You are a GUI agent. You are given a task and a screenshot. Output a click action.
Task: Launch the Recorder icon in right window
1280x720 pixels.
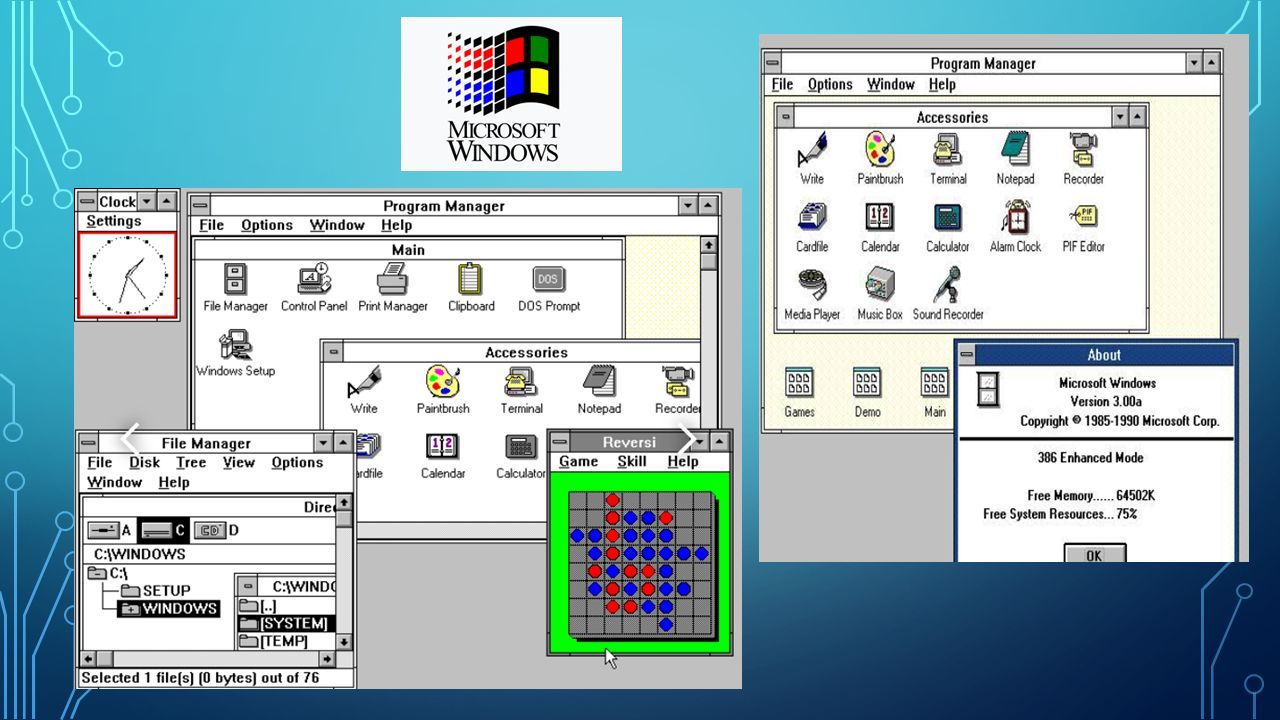click(1083, 158)
